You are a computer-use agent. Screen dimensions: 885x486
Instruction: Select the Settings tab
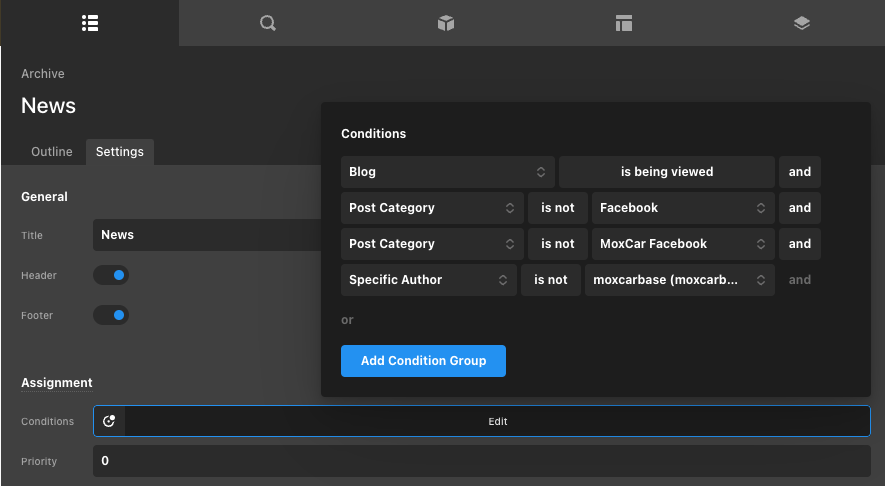click(119, 152)
